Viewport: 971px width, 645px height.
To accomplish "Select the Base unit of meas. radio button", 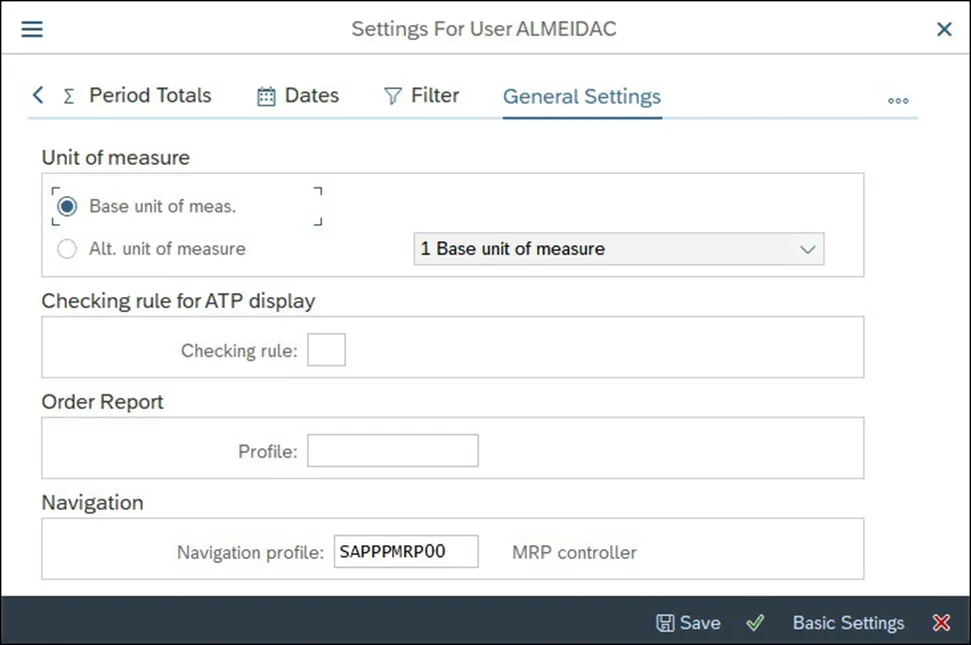I will [x=67, y=207].
